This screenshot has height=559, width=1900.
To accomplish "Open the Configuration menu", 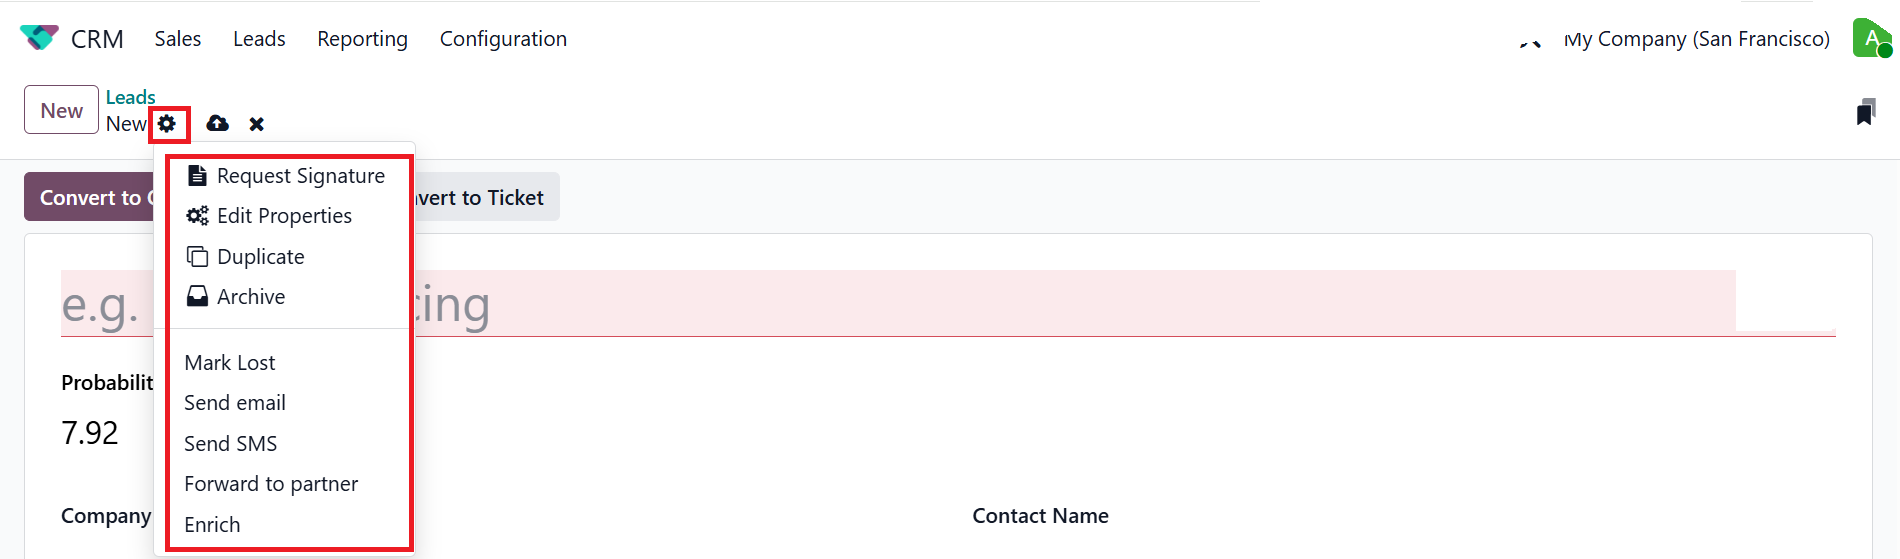I will (503, 39).
